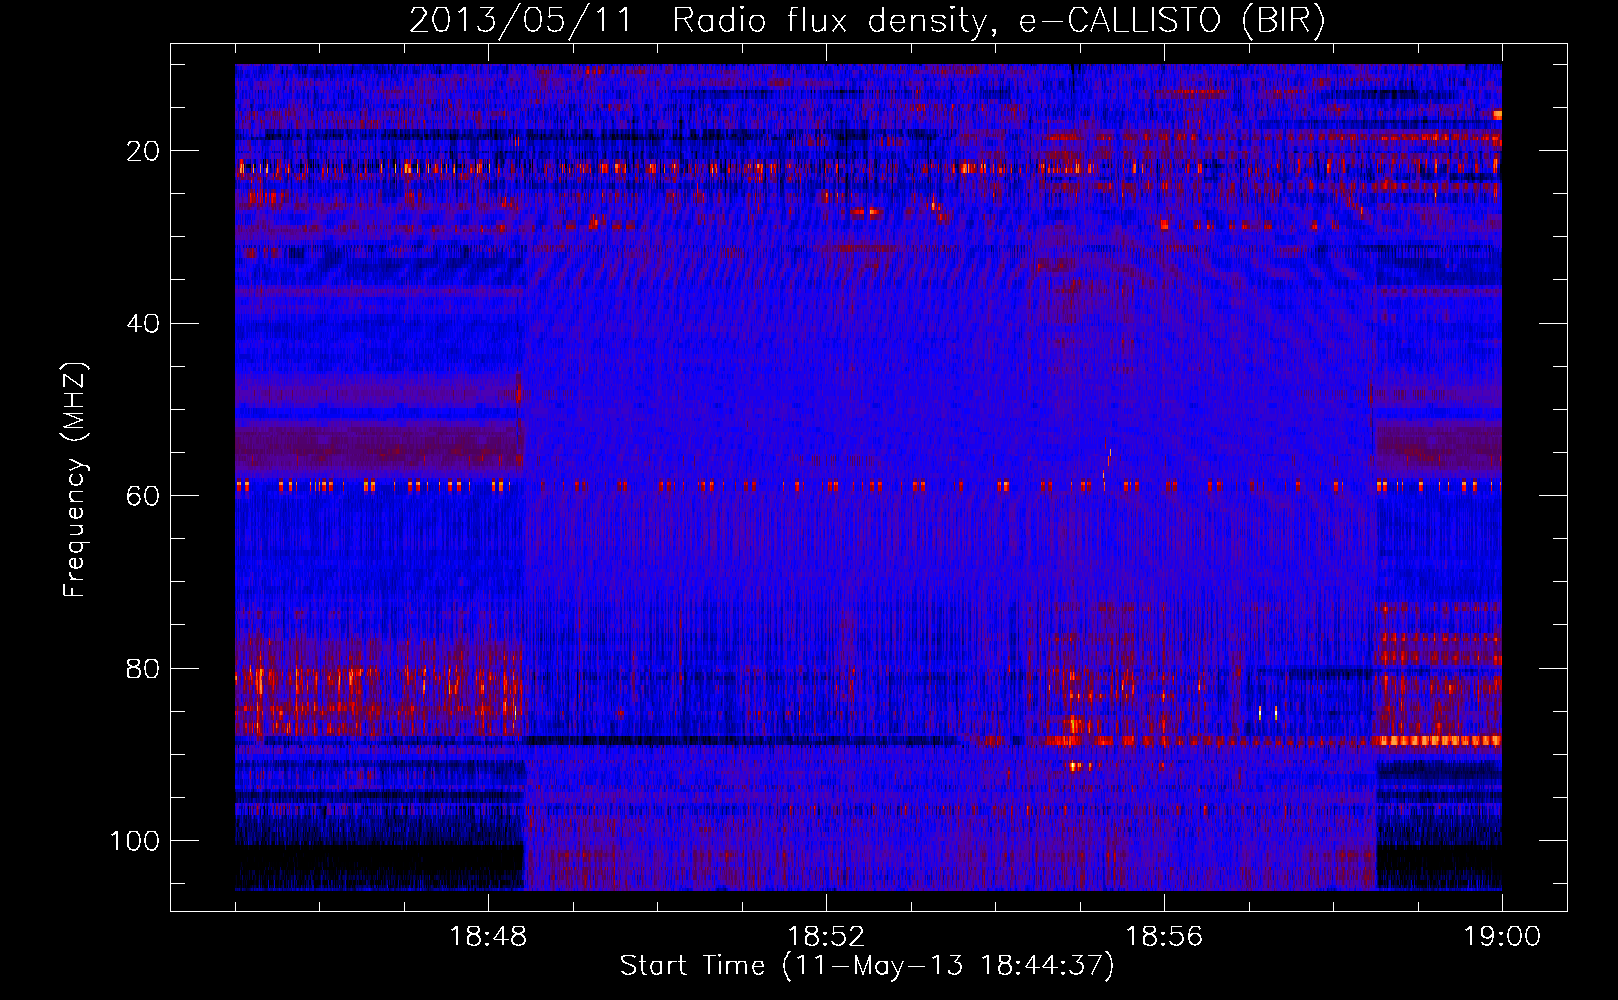
Task: Click the 40 MHz frequency tick label
Action: 143,324
